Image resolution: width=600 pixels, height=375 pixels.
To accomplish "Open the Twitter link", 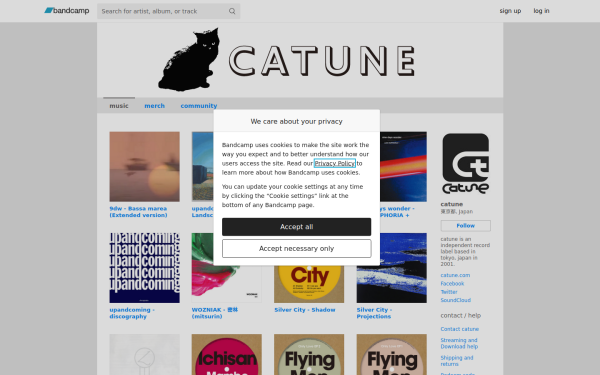I will click(x=449, y=292).
